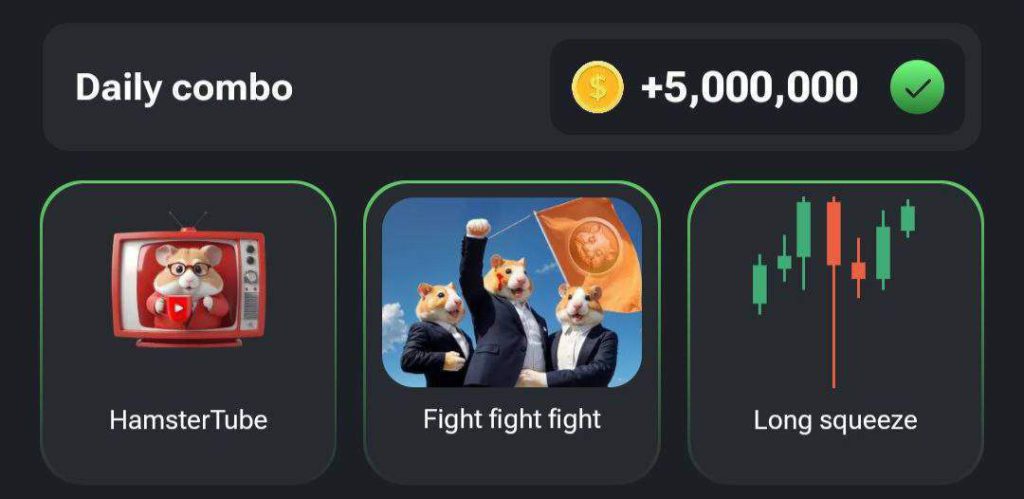Click the rightmost green candlestick
The image size is (1024, 499).
[908, 218]
